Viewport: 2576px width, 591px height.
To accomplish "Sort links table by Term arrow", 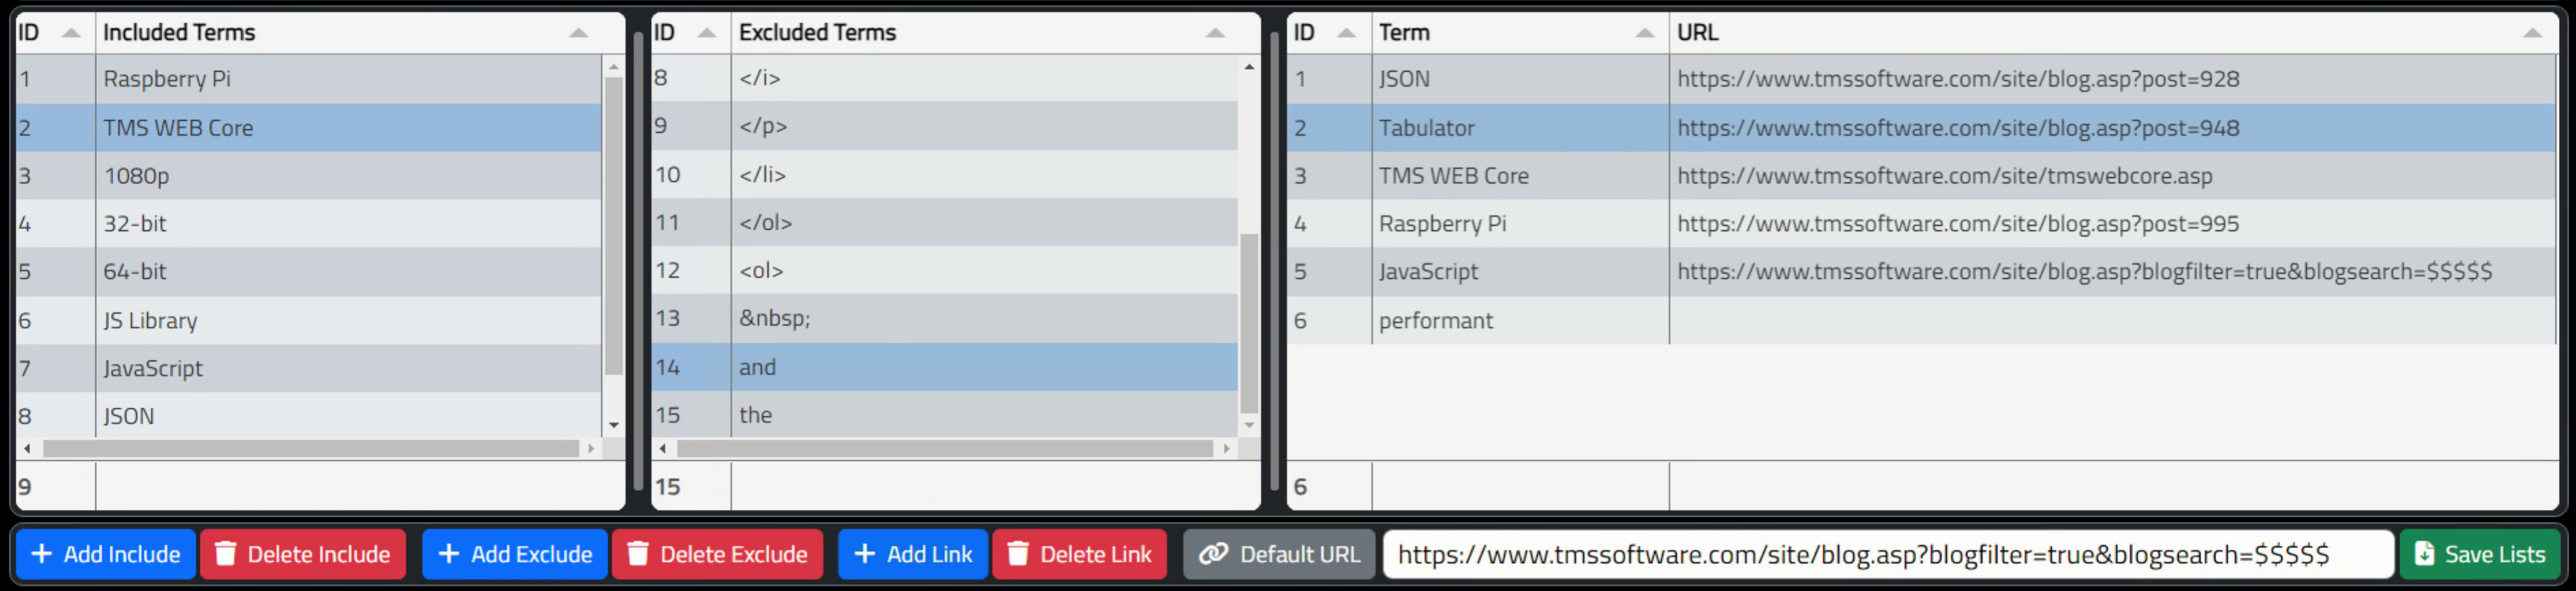I will (1645, 33).
